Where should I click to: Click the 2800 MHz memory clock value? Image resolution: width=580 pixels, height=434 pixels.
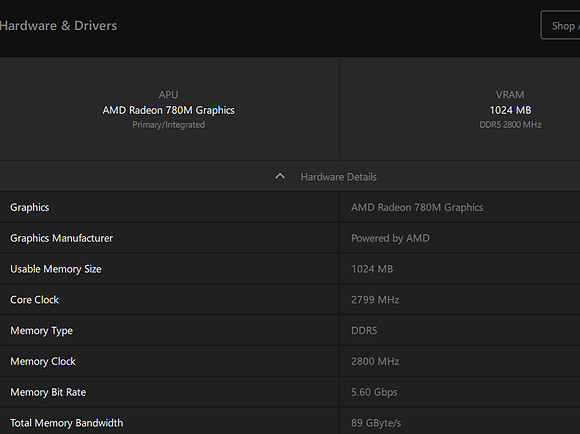[375, 361]
